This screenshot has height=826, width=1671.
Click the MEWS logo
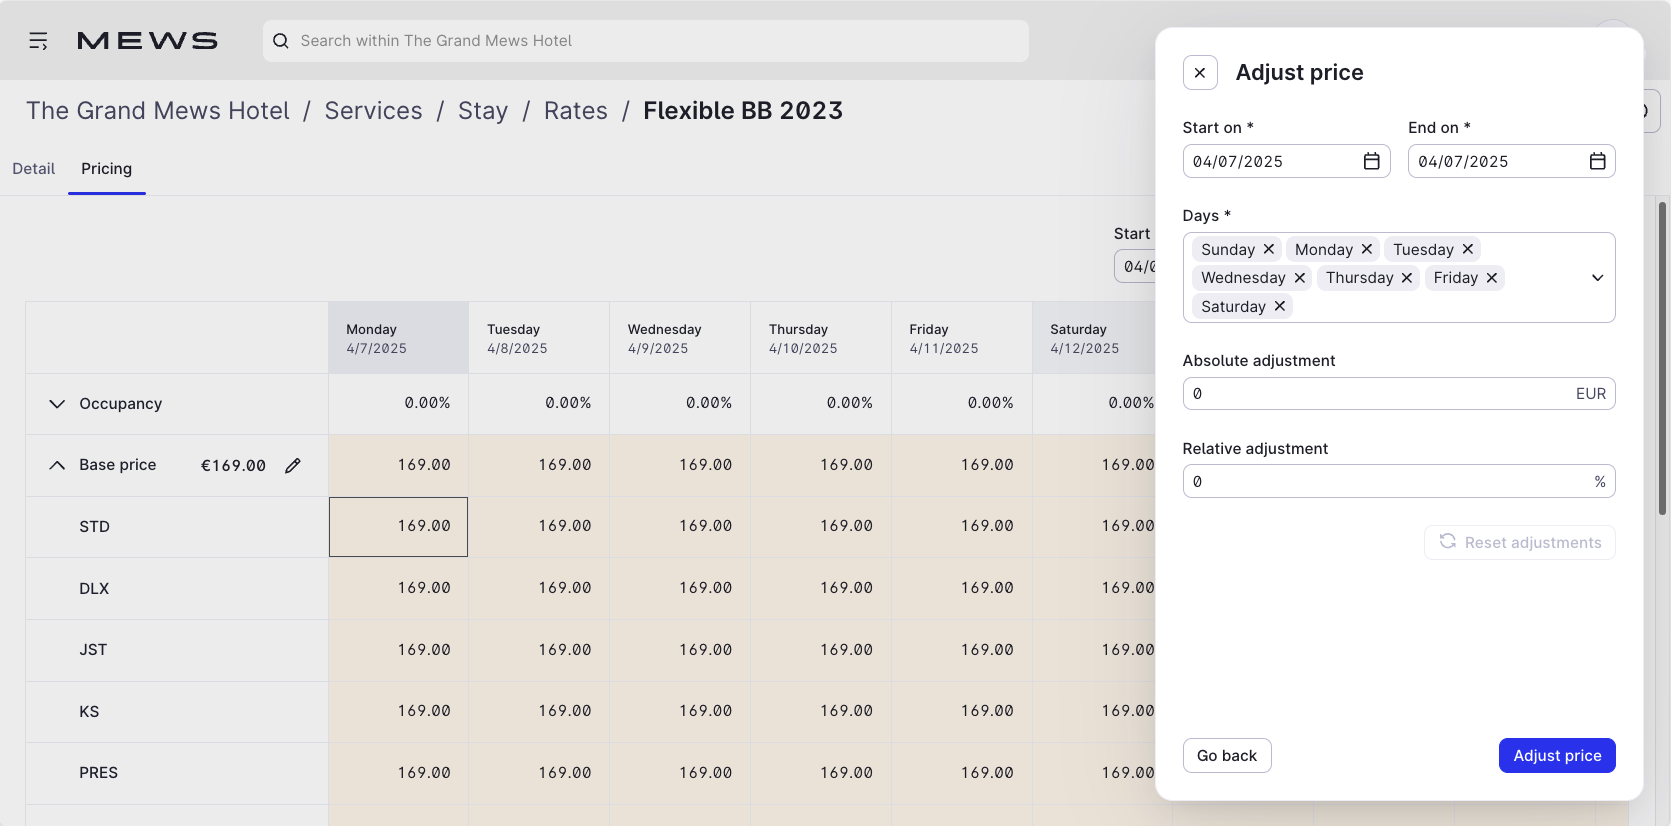[147, 41]
